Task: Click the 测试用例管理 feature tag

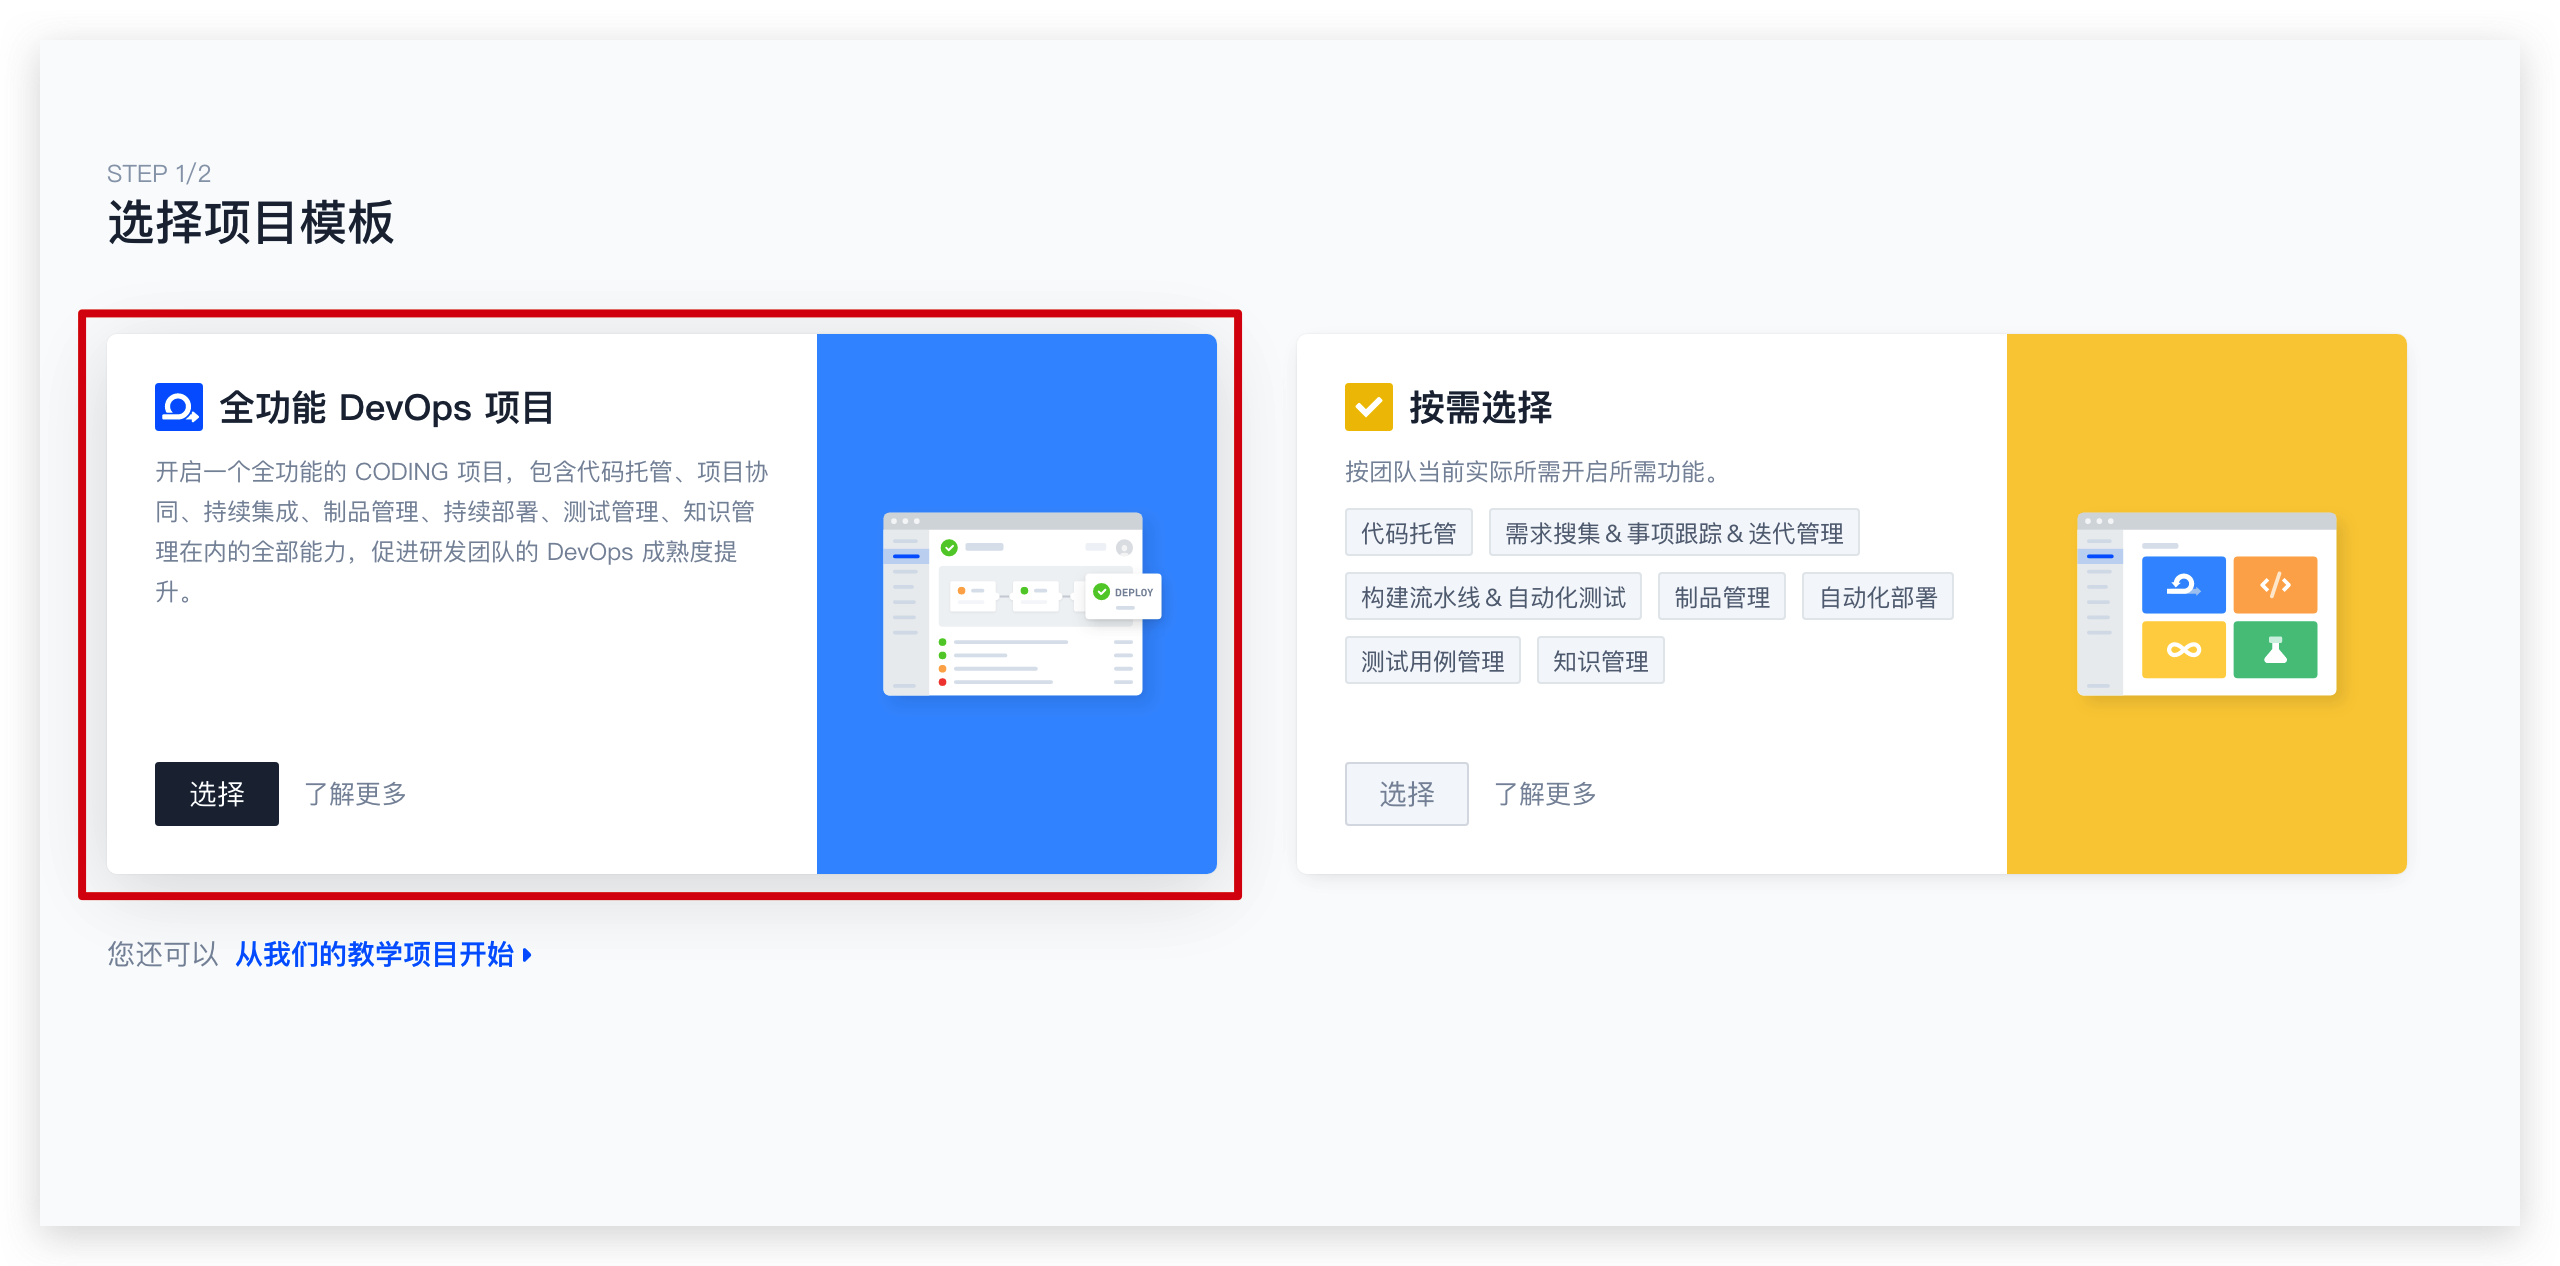Action: pos(1433,661)
